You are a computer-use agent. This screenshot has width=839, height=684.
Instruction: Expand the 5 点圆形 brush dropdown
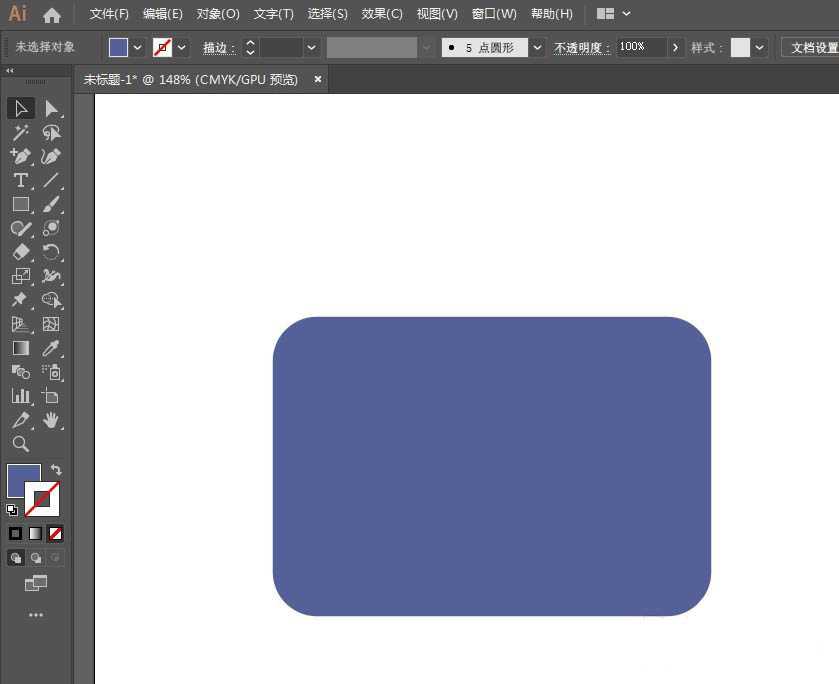[538, 47]
